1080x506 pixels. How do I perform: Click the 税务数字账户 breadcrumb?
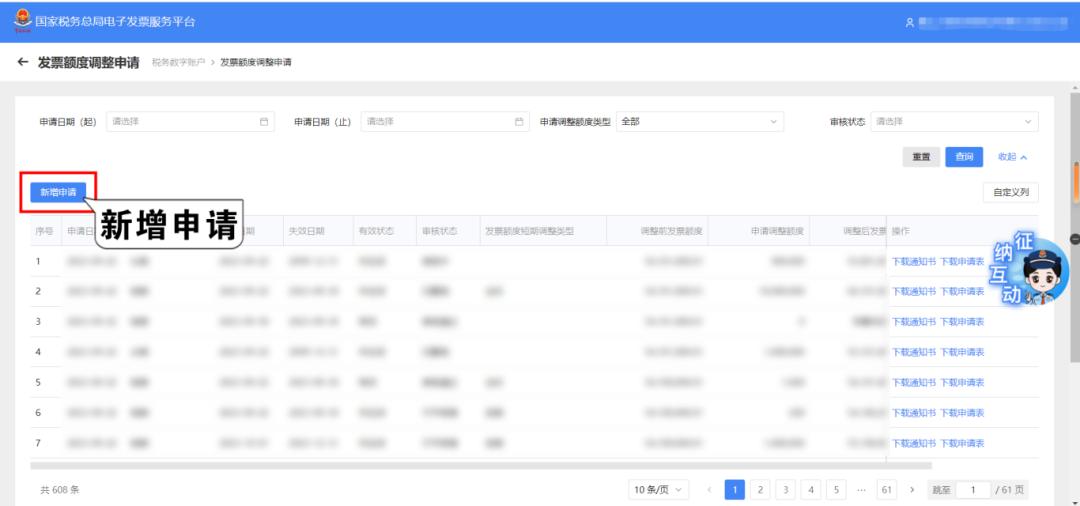pos(178,63)
